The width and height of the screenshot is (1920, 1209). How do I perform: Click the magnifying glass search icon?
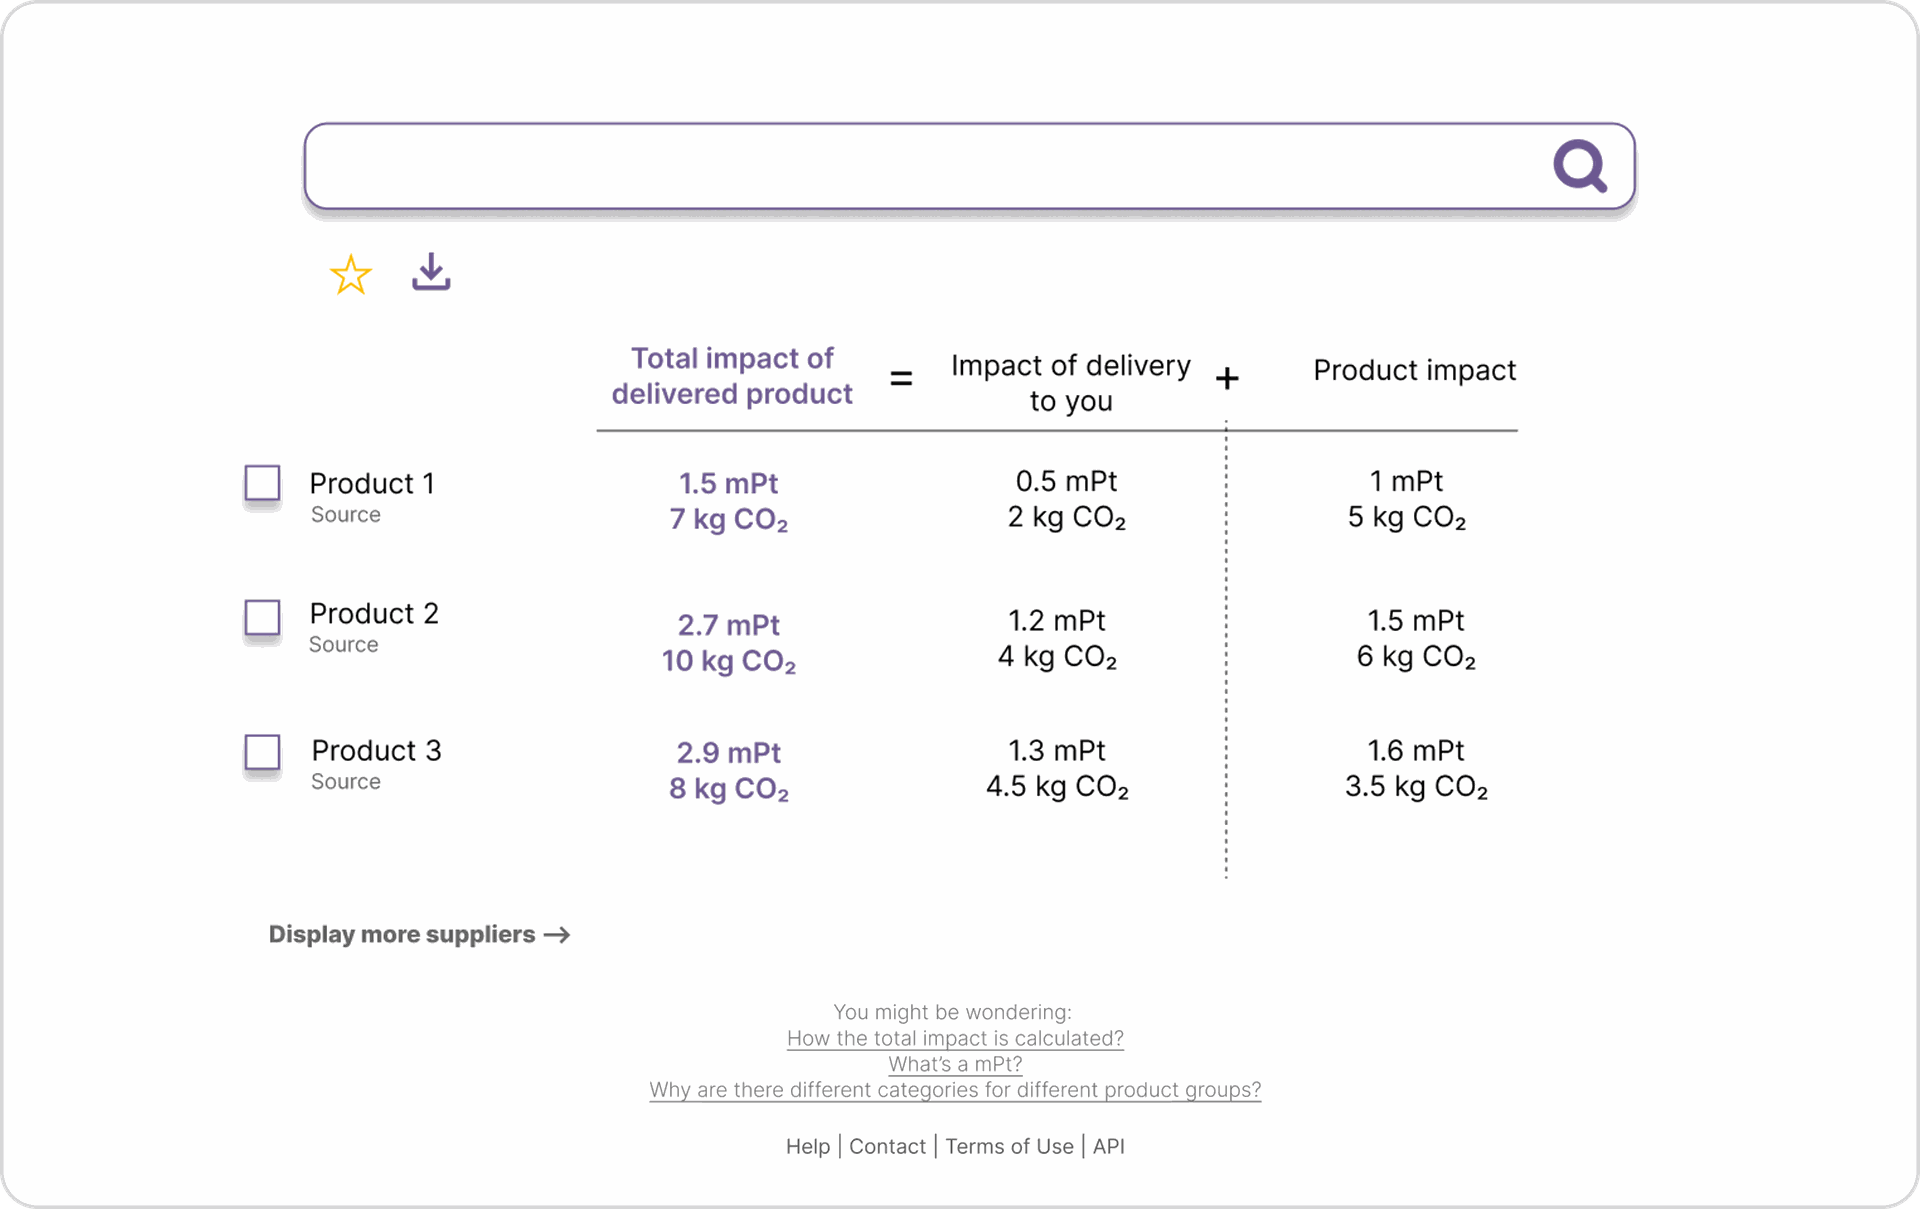(x=1579, y=165)
